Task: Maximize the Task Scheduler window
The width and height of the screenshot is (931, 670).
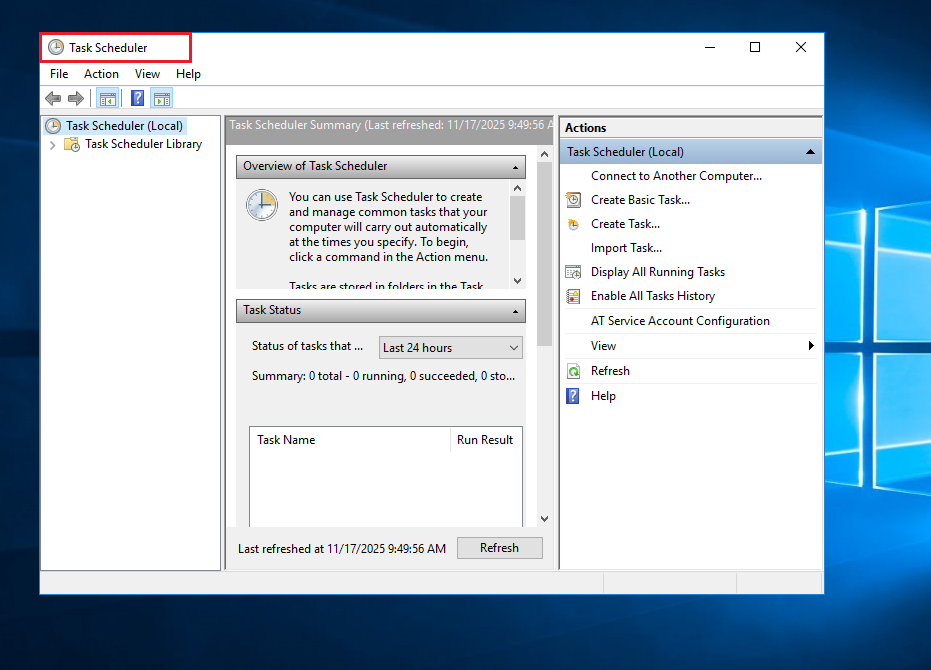Action: click(755, 48)
